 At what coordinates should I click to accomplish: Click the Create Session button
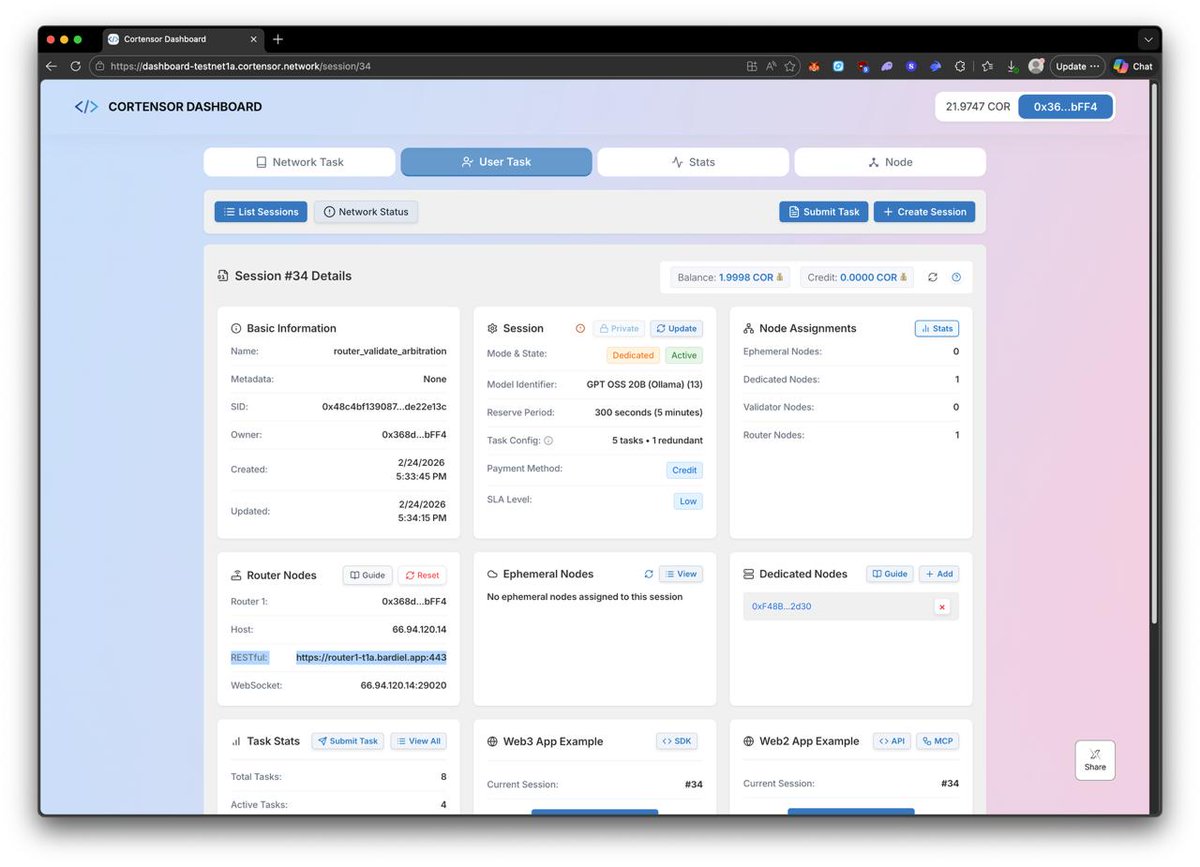click(924, 212)
